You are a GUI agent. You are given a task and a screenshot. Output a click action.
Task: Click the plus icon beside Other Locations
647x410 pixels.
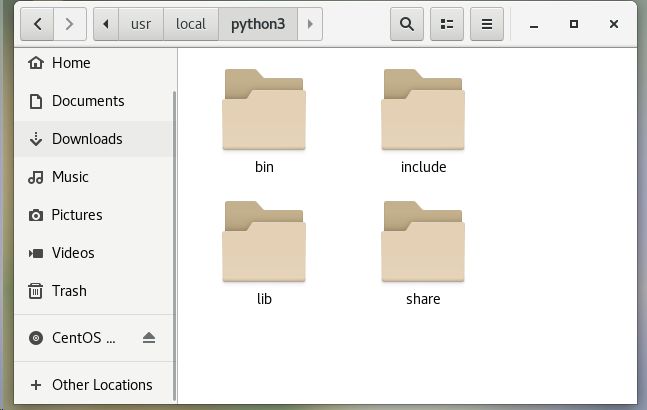(x=36, y=385)
